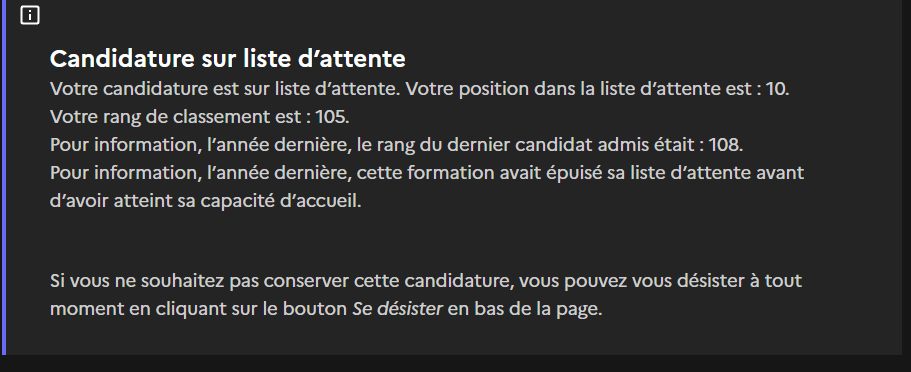This screenshot has height=372, width=911.
Task: Click the sentence "Votre candidature est sur liste d'attente"
Action: coord(224,89)
